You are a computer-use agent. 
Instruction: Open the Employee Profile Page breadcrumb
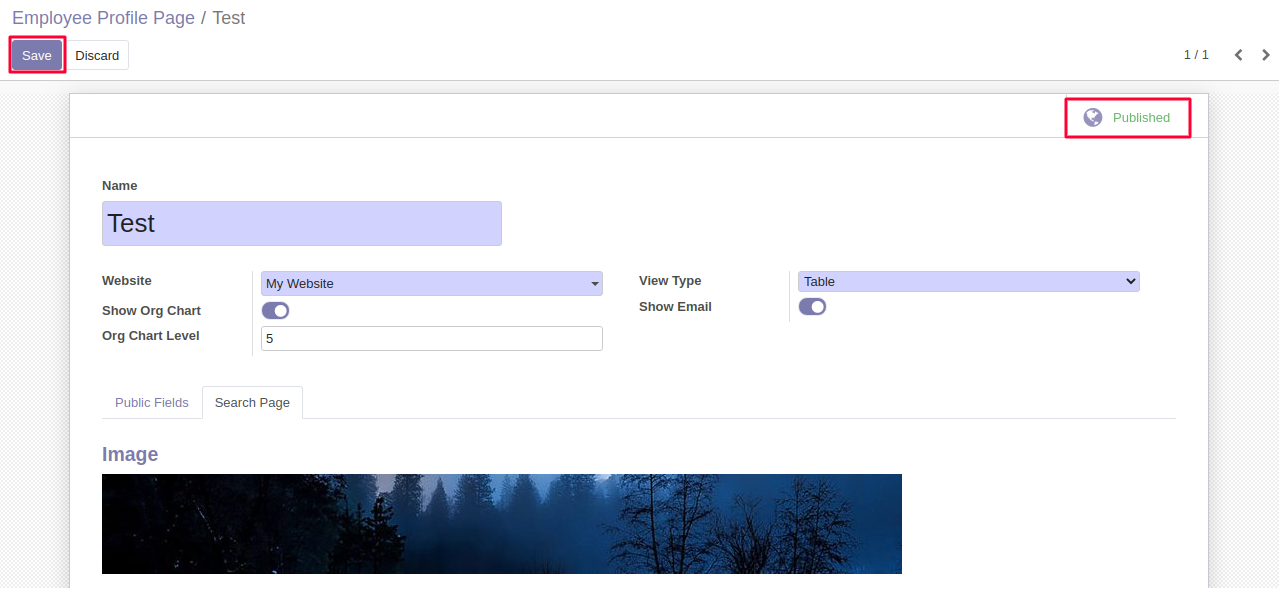pyautogui.click(x=103, y=18)
